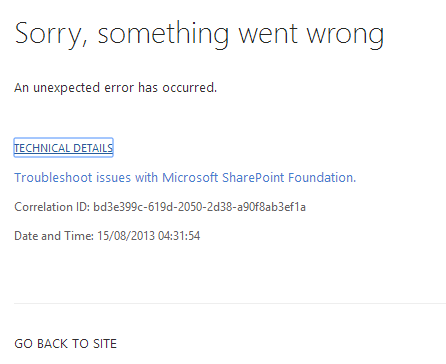Click the word 'occurred.' in the error message

pos(189,88)
